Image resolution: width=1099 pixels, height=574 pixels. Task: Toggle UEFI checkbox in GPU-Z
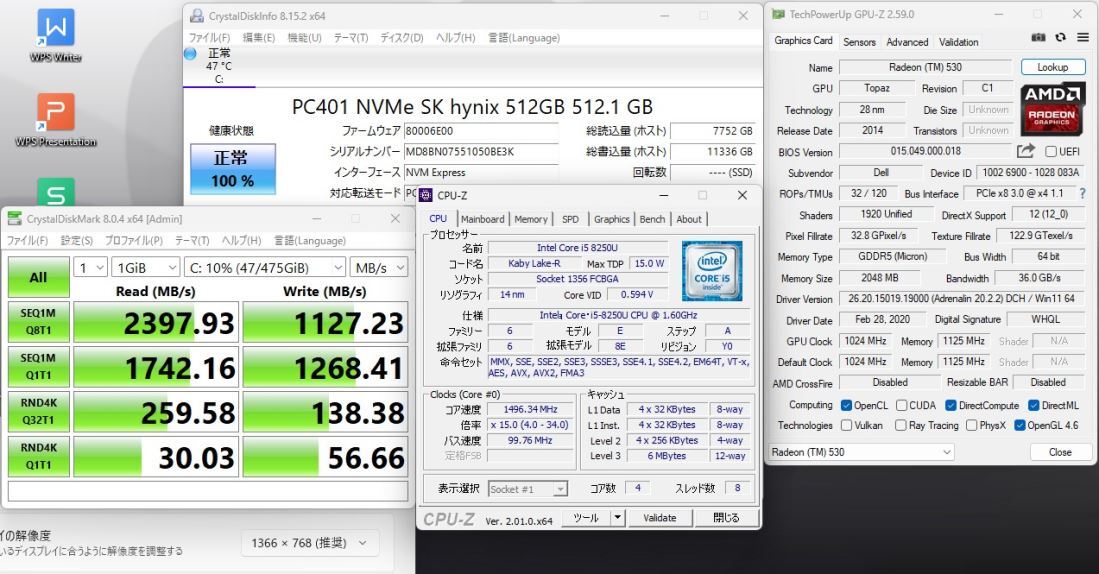[1051, 151]
